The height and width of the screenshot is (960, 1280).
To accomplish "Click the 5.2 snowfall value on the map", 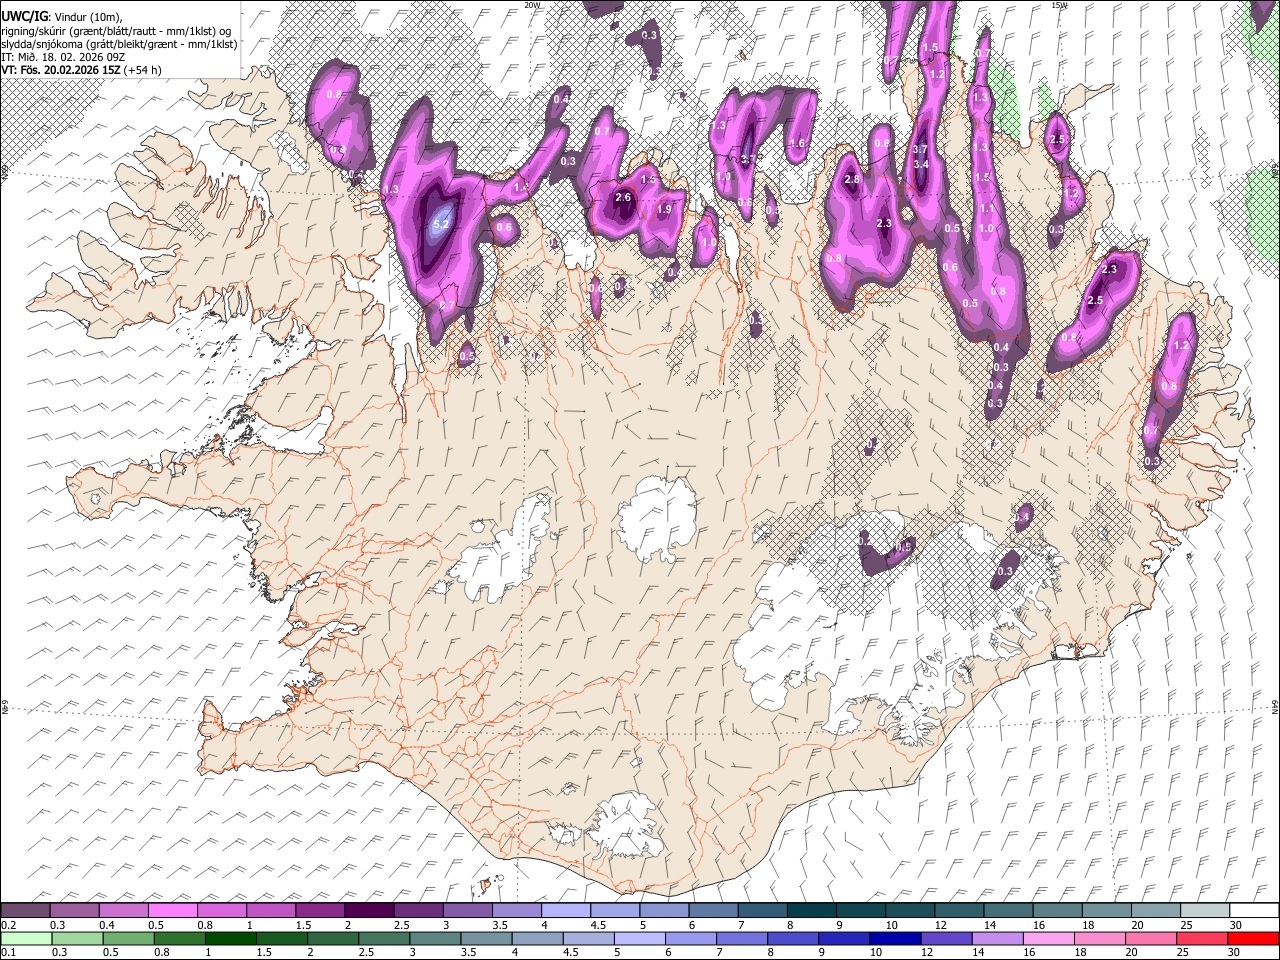I will 441,226.
